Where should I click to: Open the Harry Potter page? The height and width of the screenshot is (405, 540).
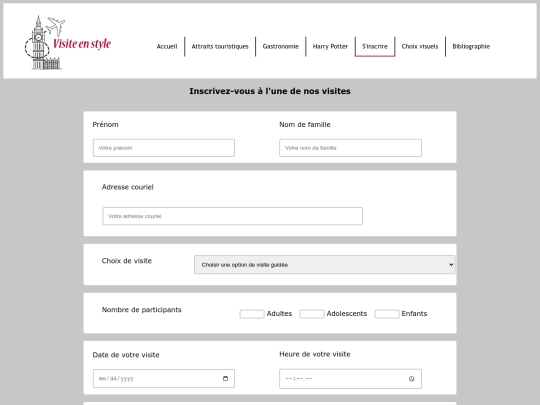pos(330,46)
